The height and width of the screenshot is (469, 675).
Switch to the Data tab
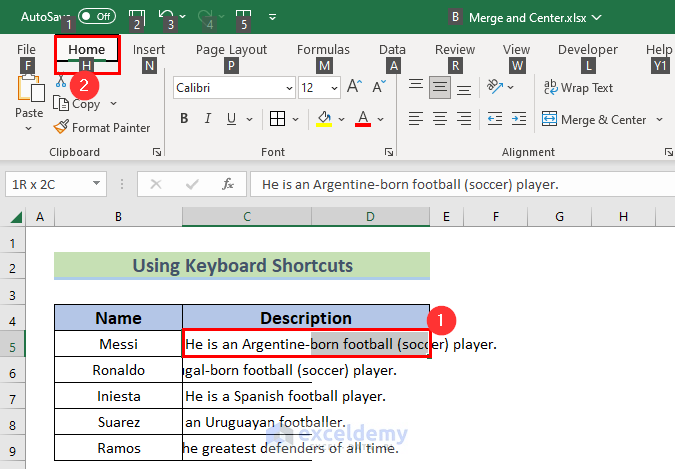click(x=392, y=50)
